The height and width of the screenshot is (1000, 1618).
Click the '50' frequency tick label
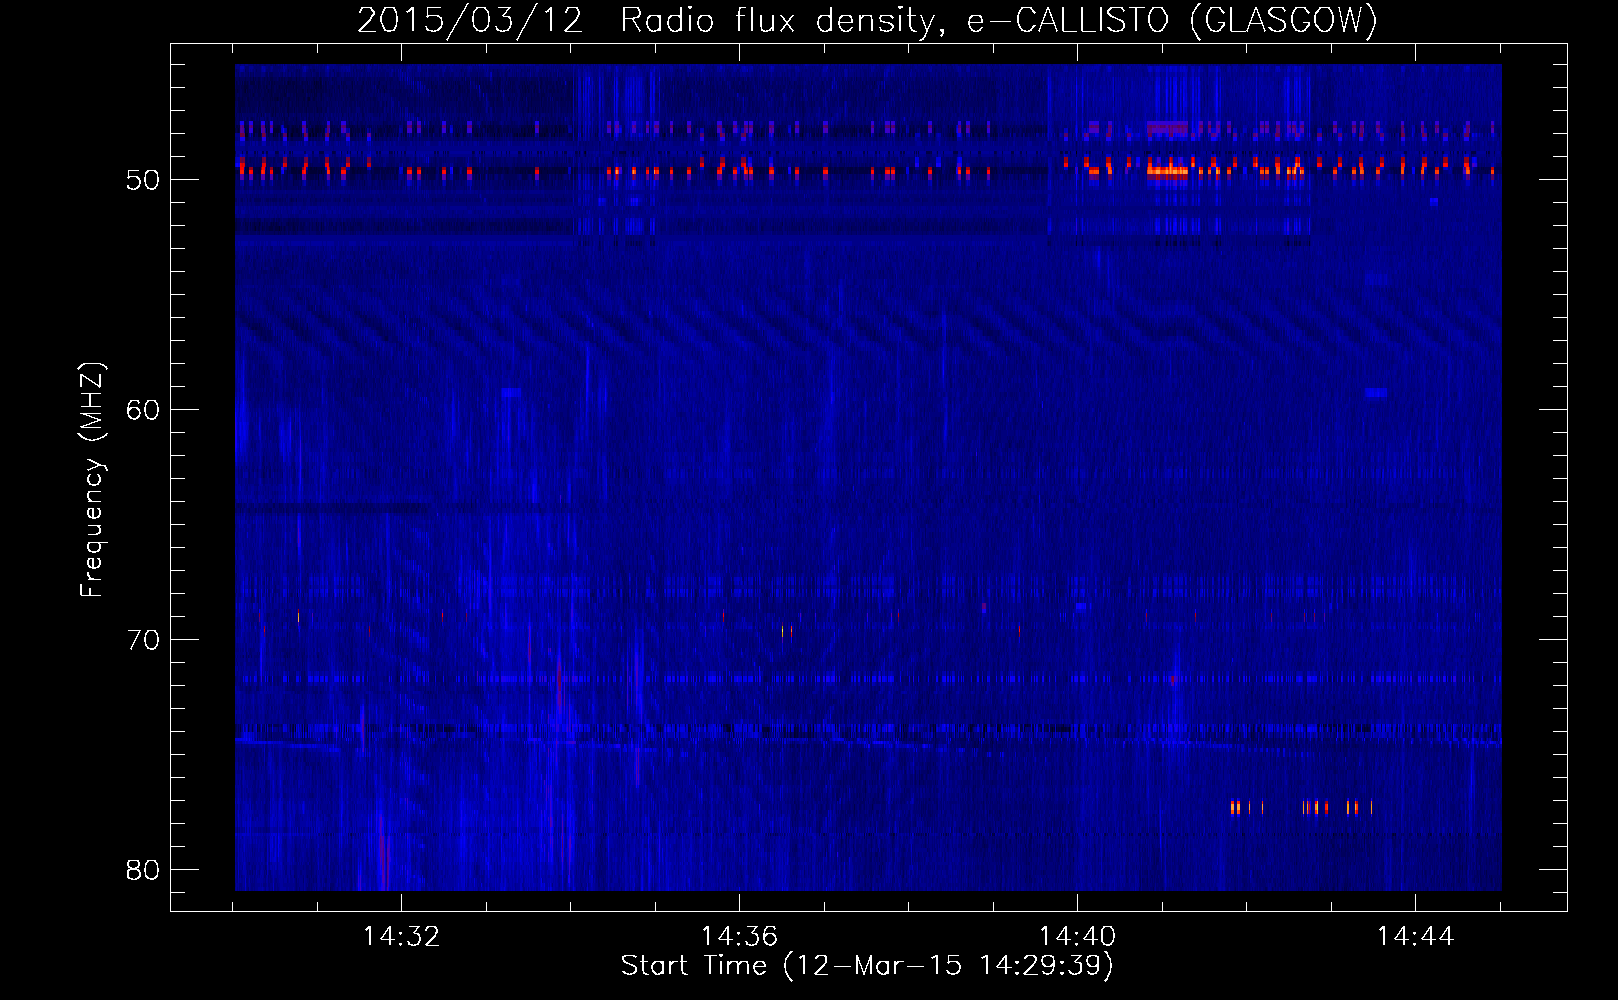click(x=144, y=180)
